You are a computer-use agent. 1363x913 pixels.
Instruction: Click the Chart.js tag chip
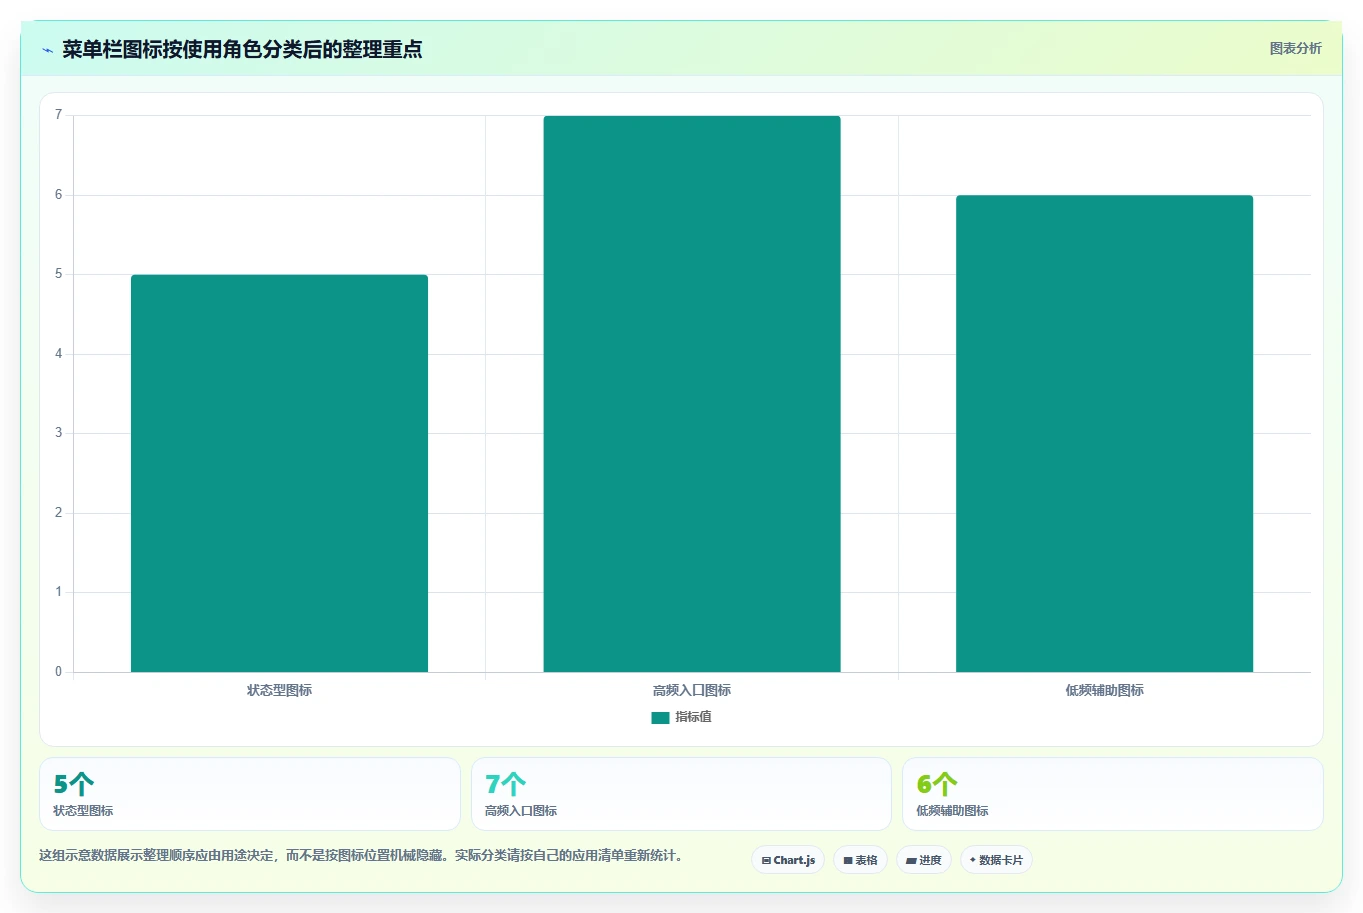pos(788,860)
